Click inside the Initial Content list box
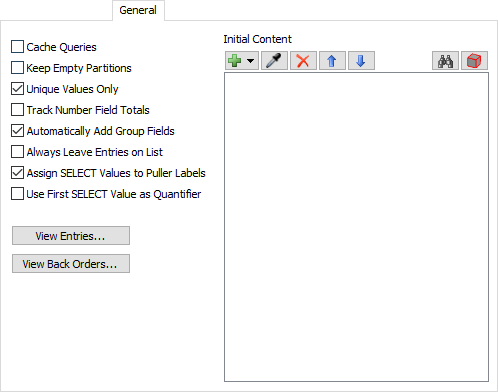 tap(356, 227)
